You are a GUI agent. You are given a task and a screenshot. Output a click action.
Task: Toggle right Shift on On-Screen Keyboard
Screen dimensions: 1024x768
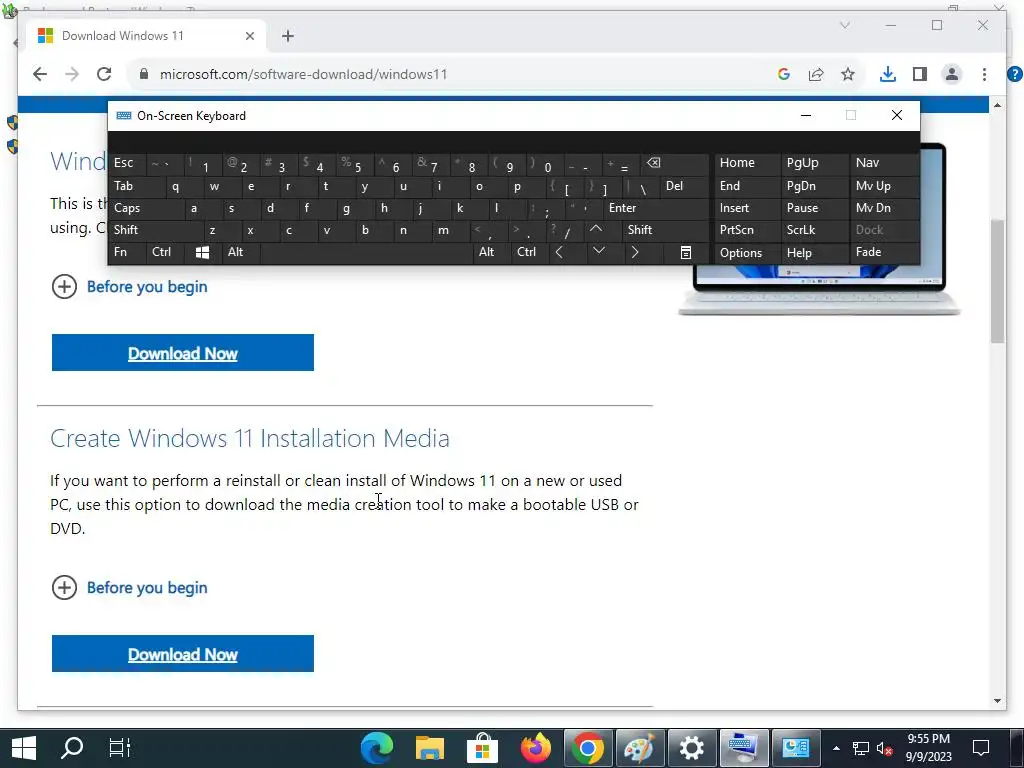pyautogui.click(x=664, y=230)
